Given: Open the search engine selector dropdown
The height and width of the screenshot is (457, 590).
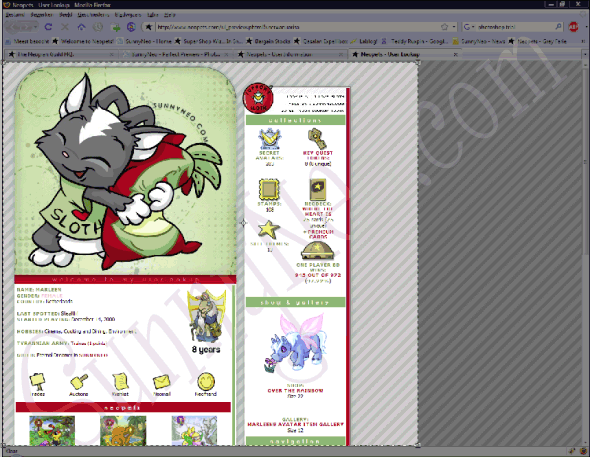Looking at the screenshot, I should click(x=469, y=27).
